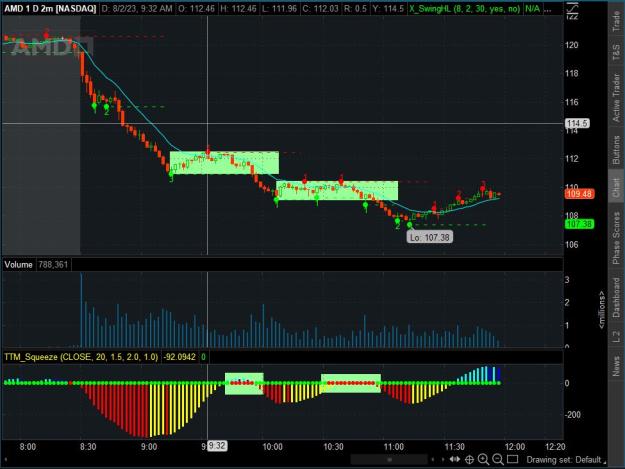Click the H: 112.46 high value in header
Image resolution: width=625 pixels, height=469 pixels.
click(x=238, y=8)
